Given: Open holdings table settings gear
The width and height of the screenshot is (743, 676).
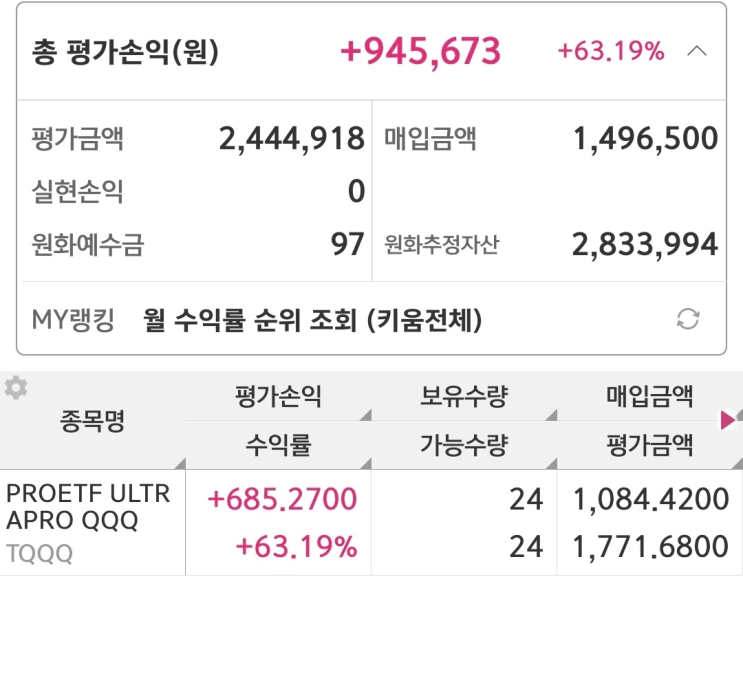Looking at the screenshot, I should 15,388.
